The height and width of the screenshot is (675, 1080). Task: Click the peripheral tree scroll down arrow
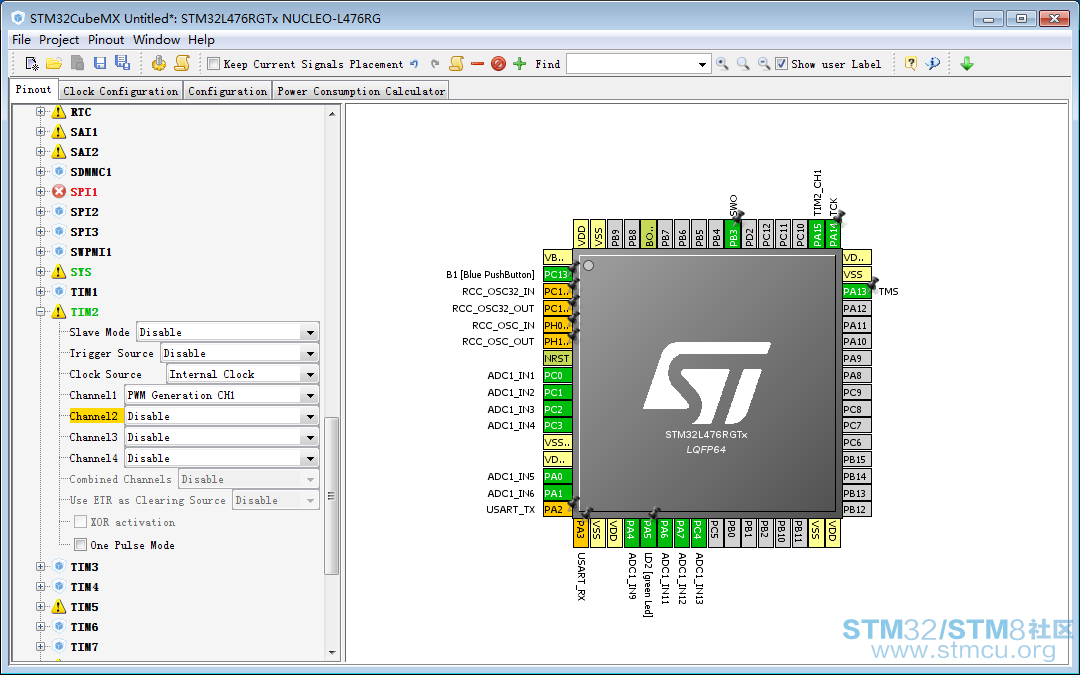coord(332,652)
